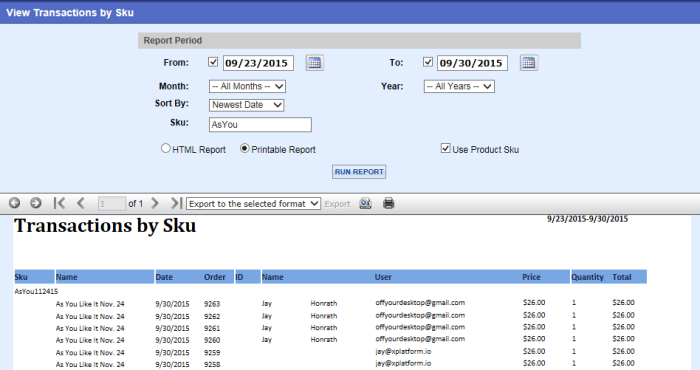
Task: Click the page number box
Action: [x=112, y=204]
